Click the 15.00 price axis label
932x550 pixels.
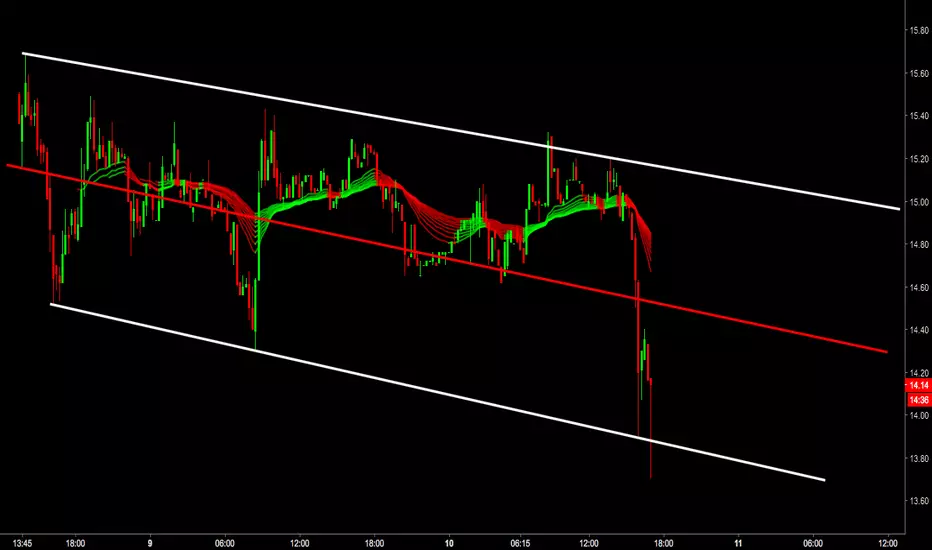tap(919, 202)
